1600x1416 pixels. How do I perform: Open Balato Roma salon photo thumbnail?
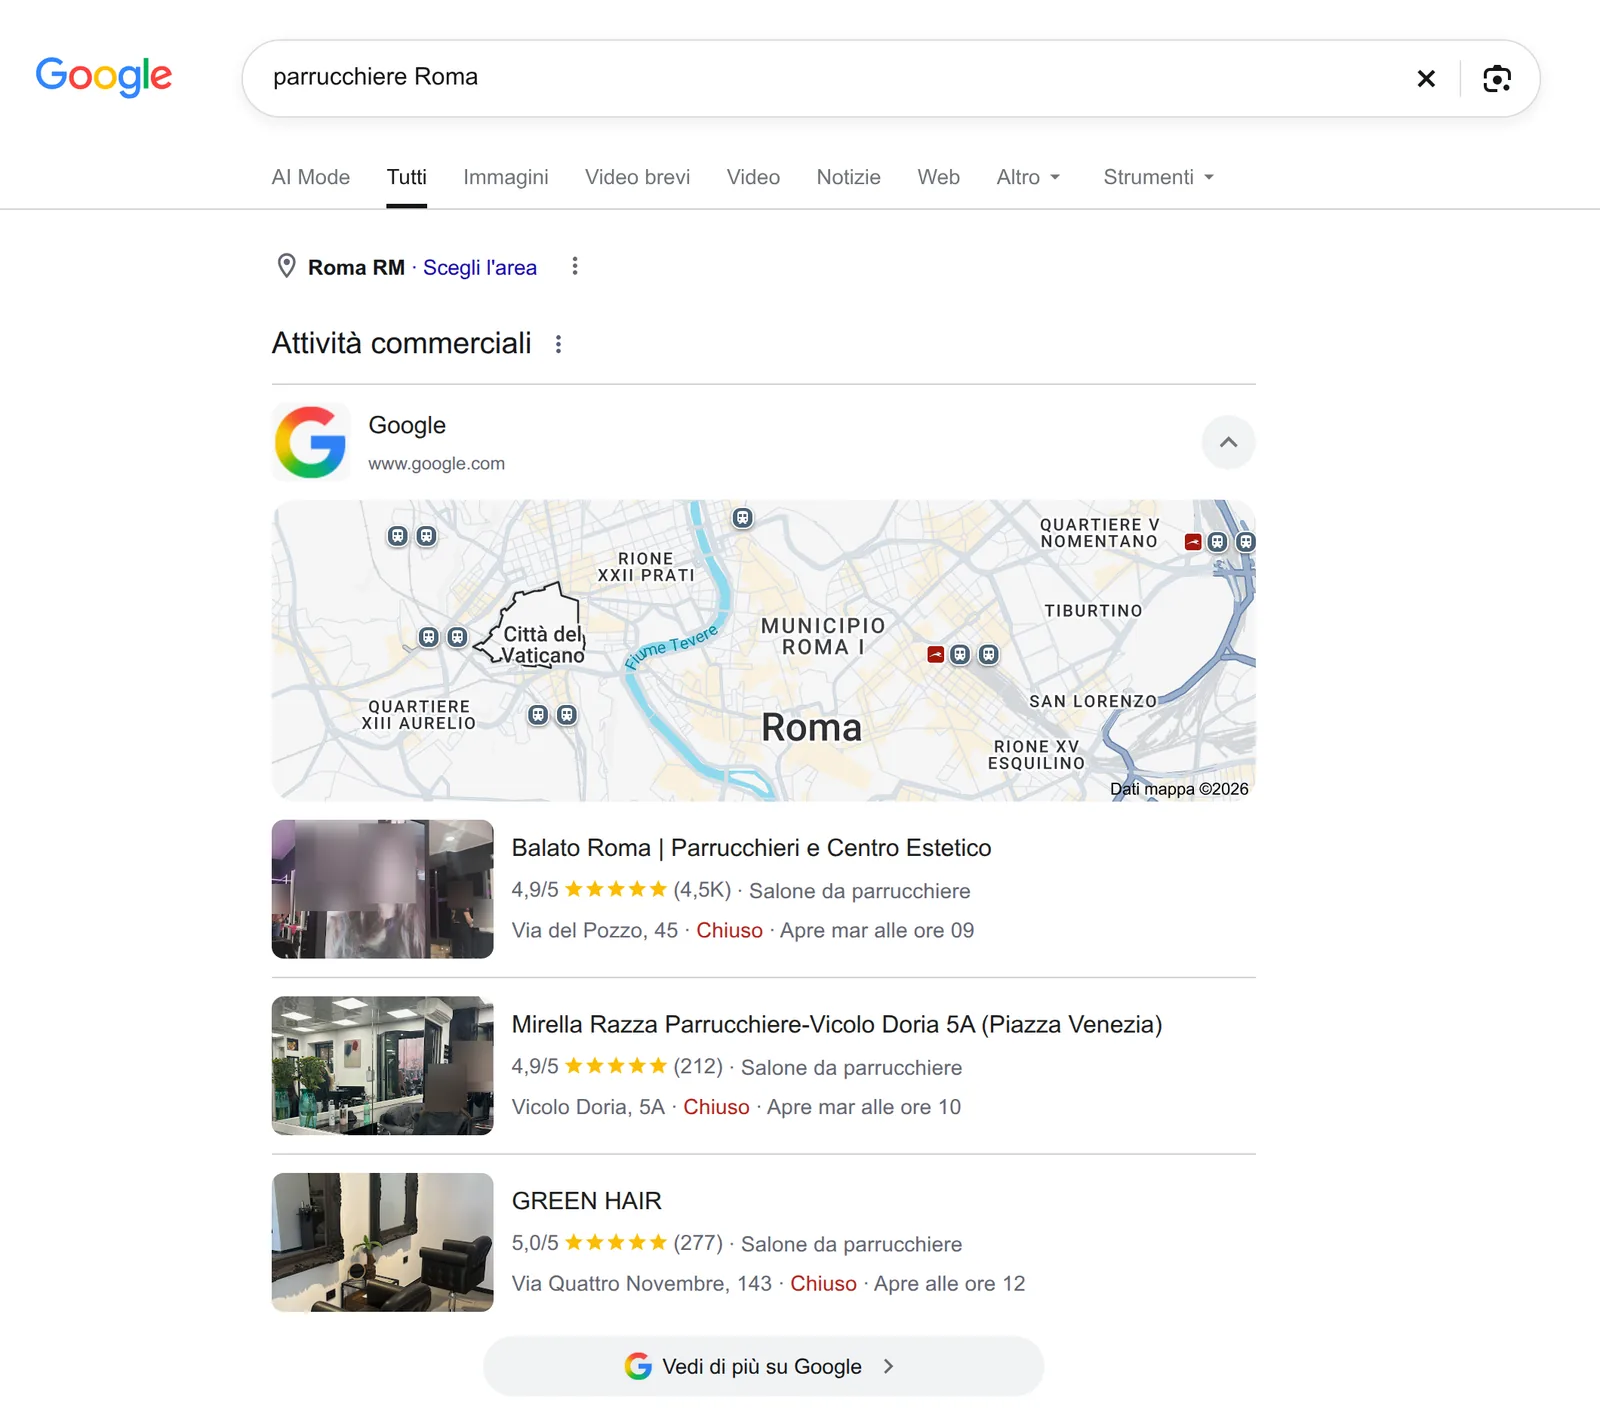pos(383,889)
